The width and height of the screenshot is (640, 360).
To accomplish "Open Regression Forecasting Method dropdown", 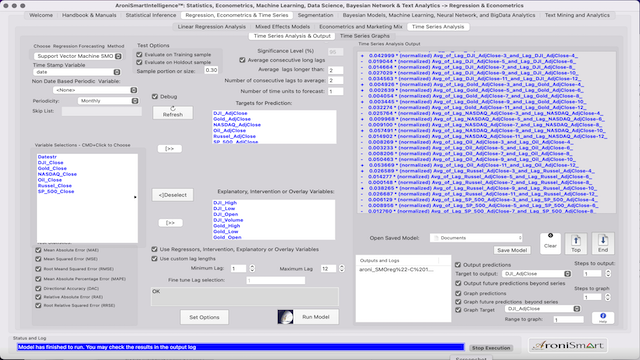I will click(x=78, y=56).
